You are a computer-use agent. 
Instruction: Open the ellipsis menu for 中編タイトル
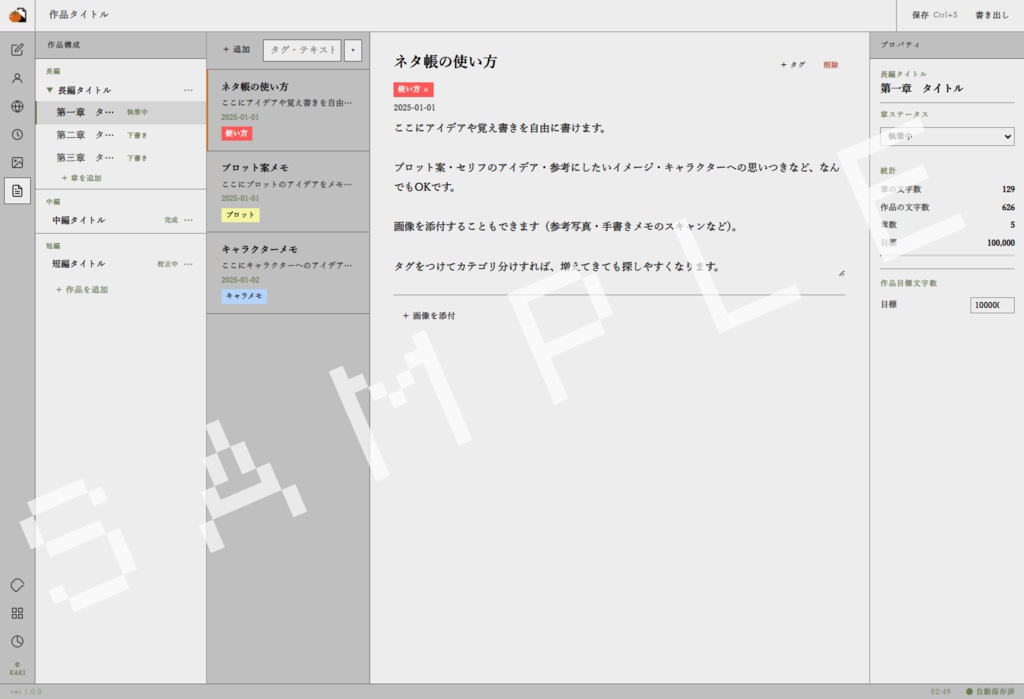click(188, 220)
